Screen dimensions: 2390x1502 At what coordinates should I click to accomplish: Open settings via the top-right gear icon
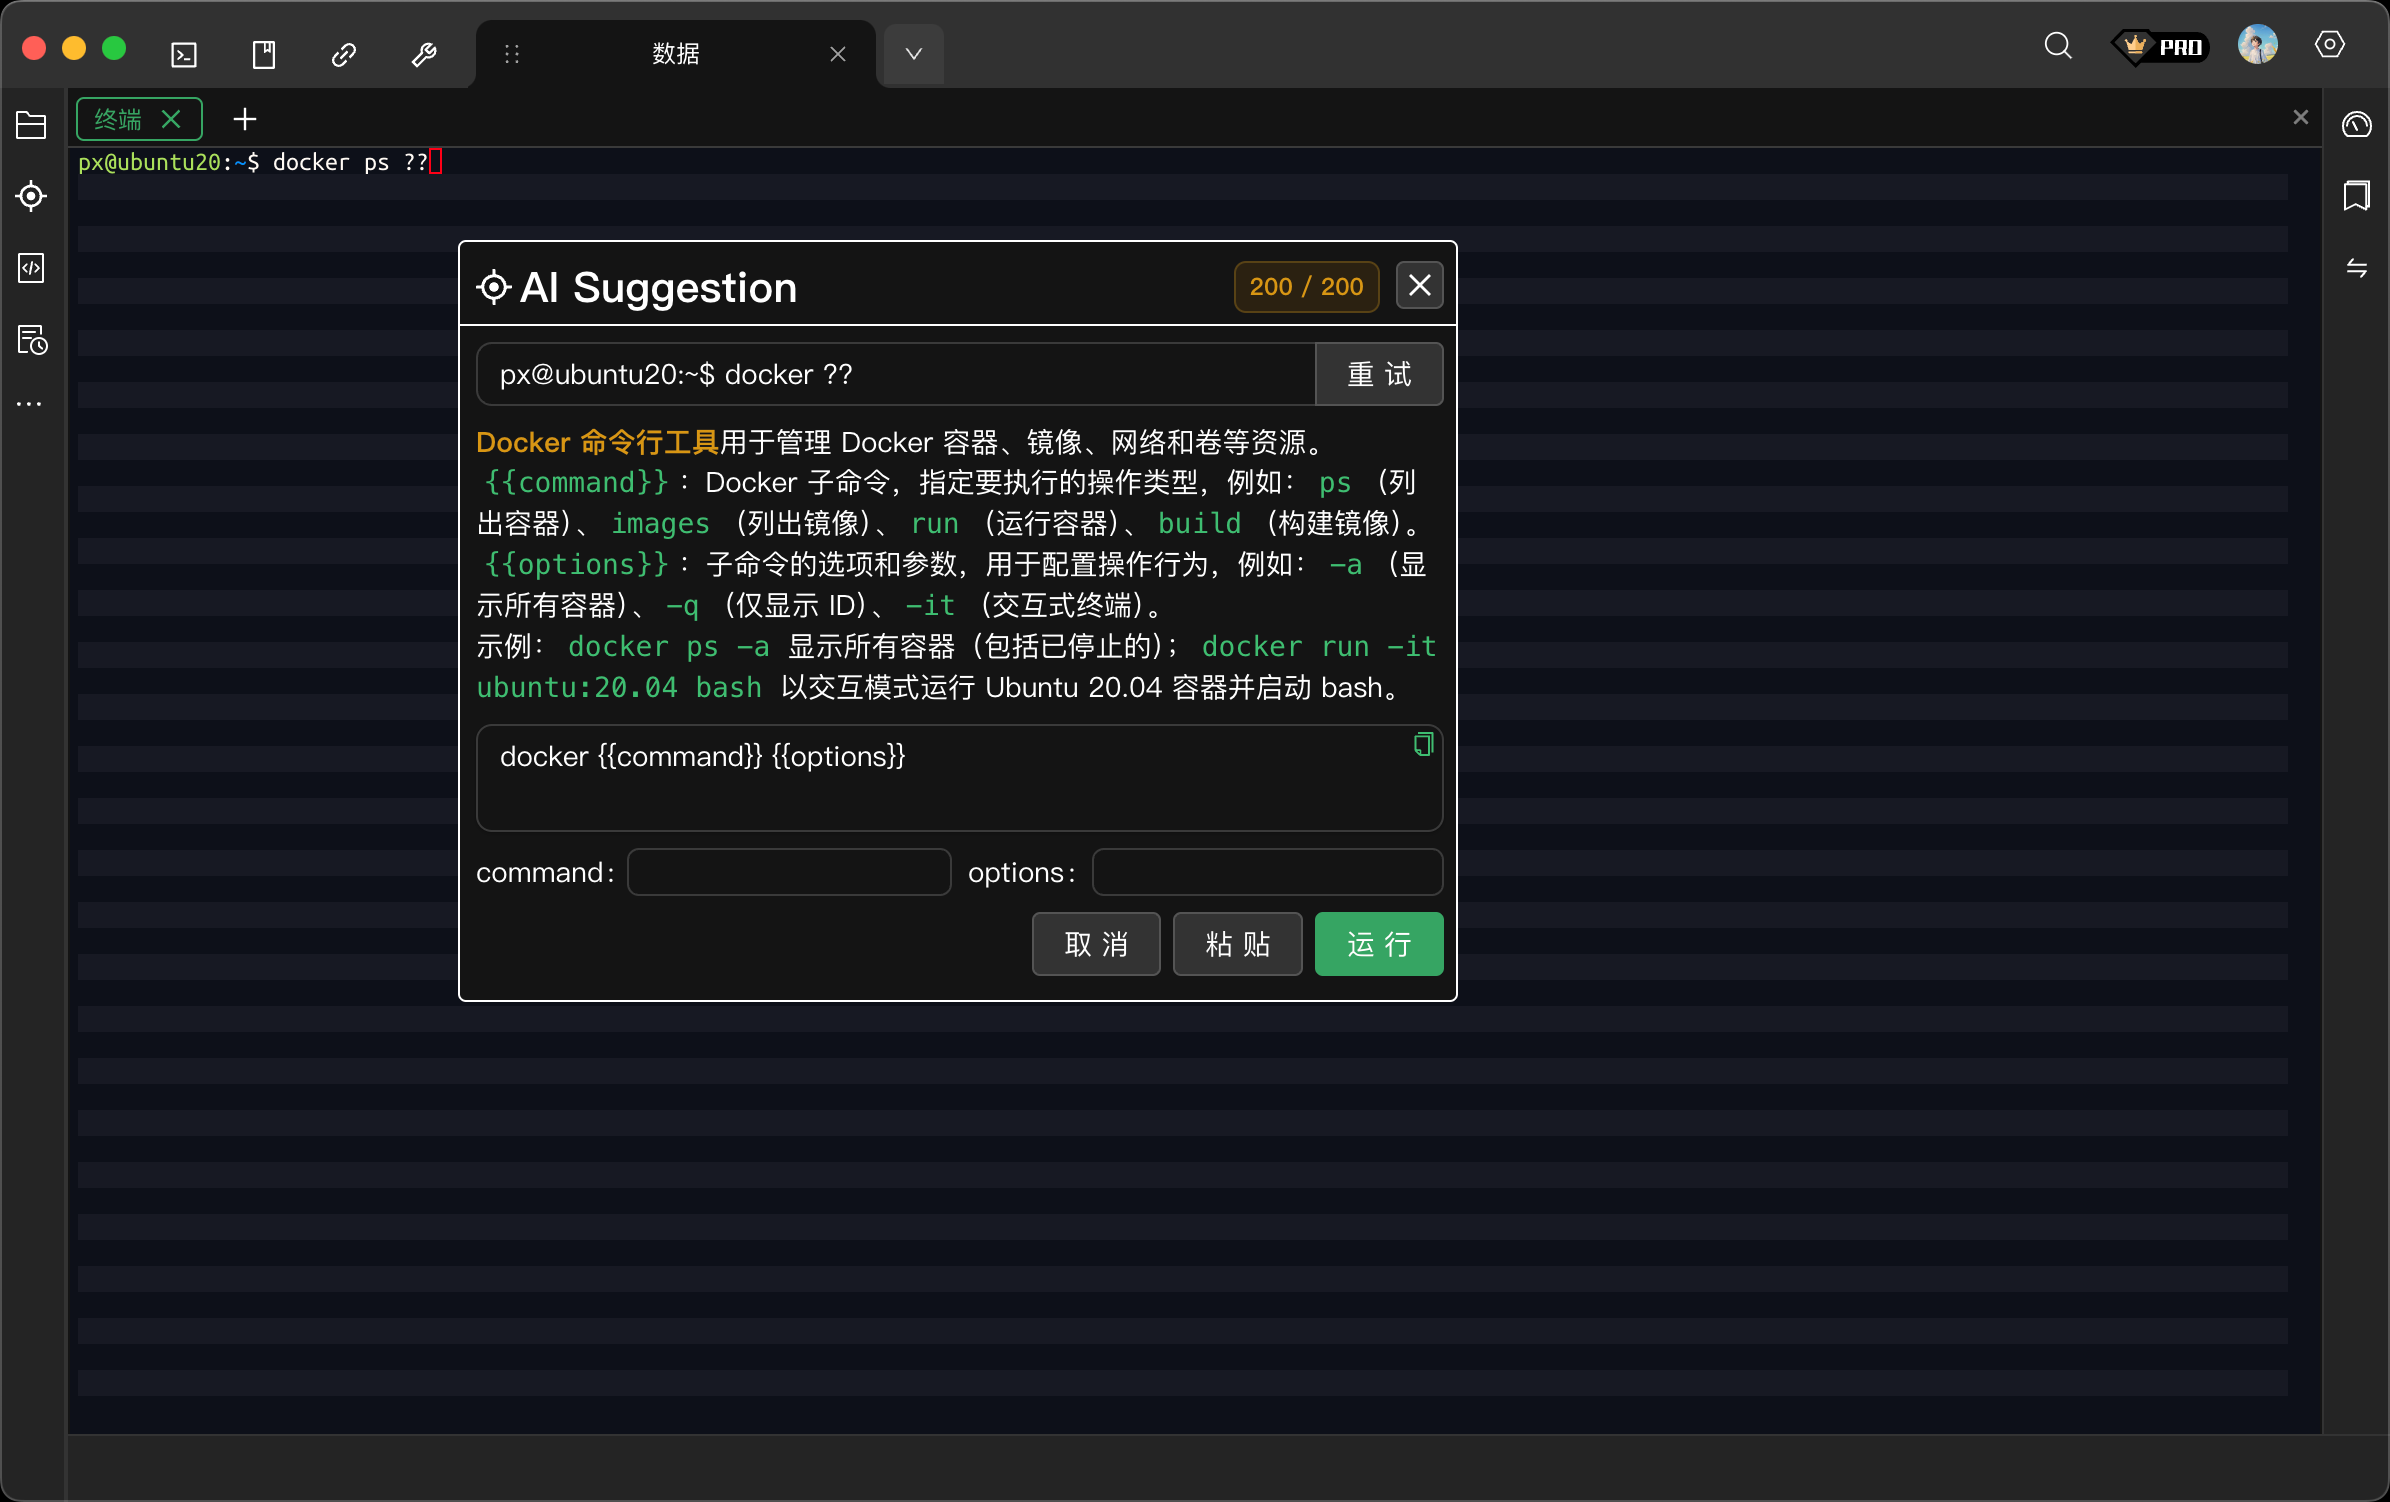coord(2330,44)
